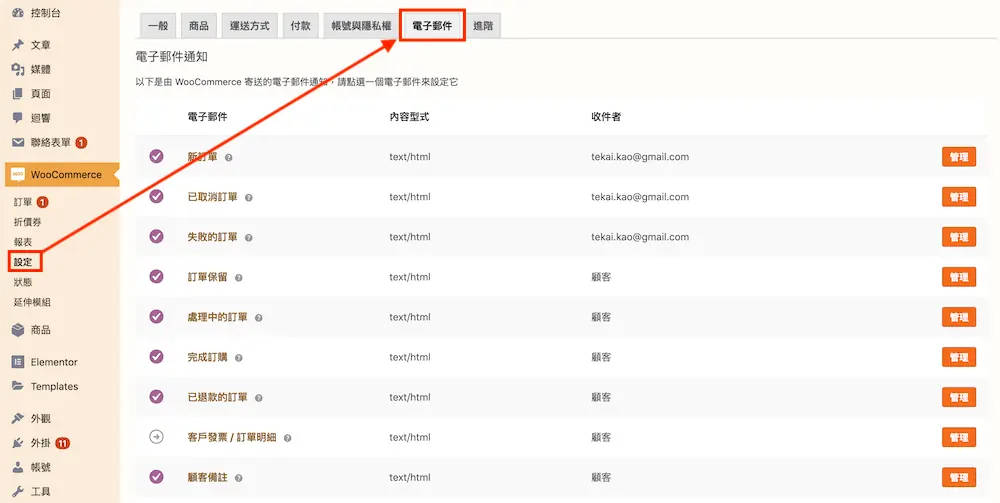
Task: Click the 頁面 pages icon
Action: coord(18,94)
